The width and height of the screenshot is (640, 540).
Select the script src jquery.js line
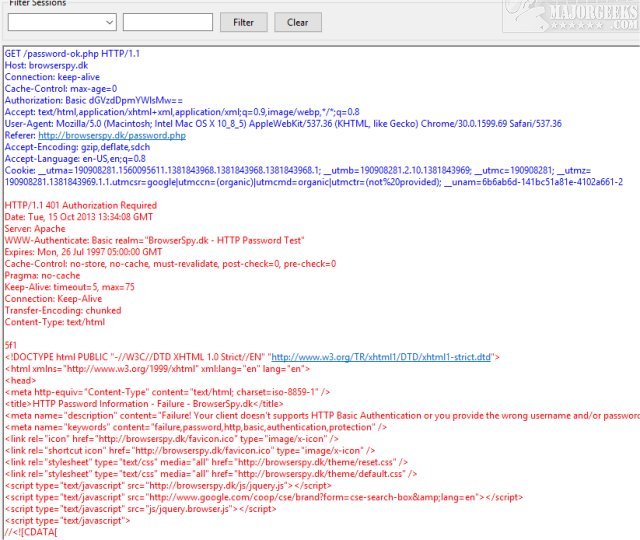pos(168,486)
